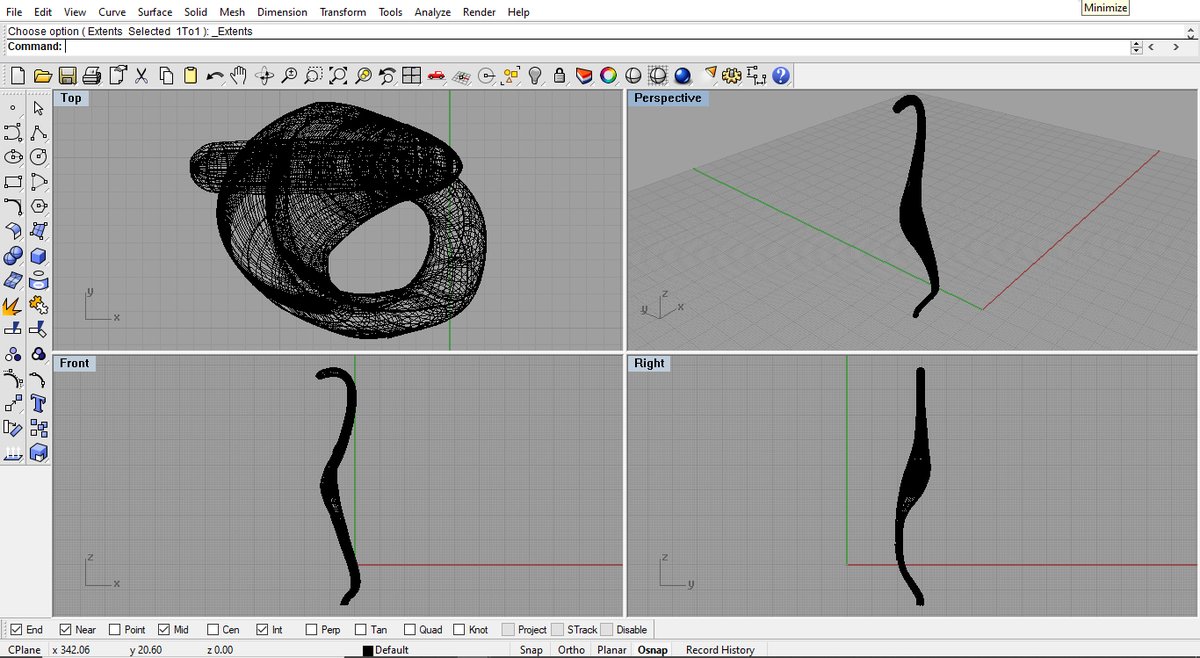Click the Record History button
Screen dimensions: 1200x658
(x=720, y=650)
